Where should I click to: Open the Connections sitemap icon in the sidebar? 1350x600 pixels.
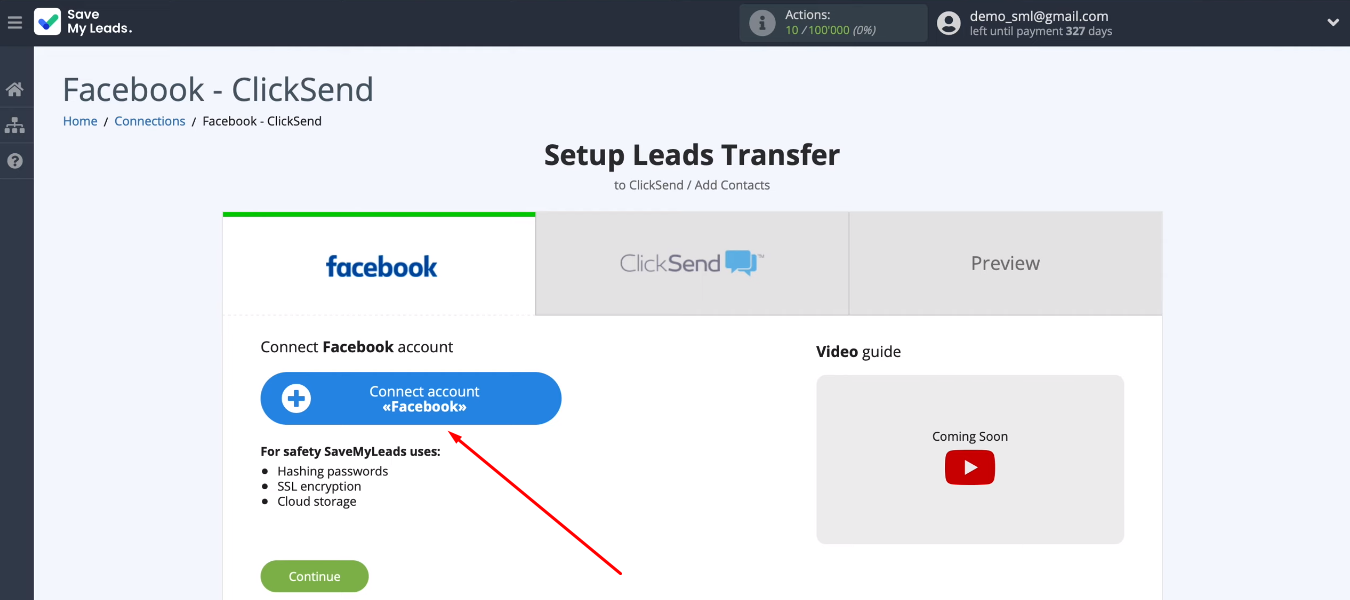pyautogui.click(x=15, y=125)
